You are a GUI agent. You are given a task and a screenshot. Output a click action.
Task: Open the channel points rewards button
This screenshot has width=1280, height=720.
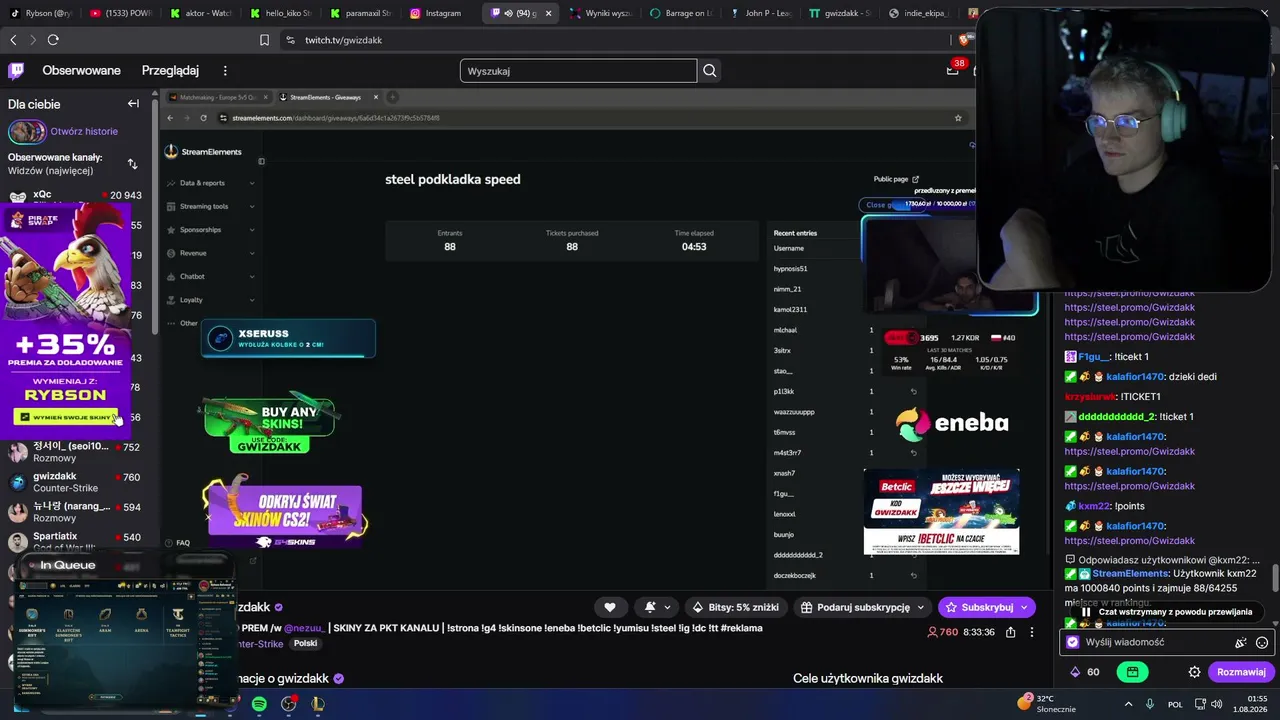pos(1132,672)
